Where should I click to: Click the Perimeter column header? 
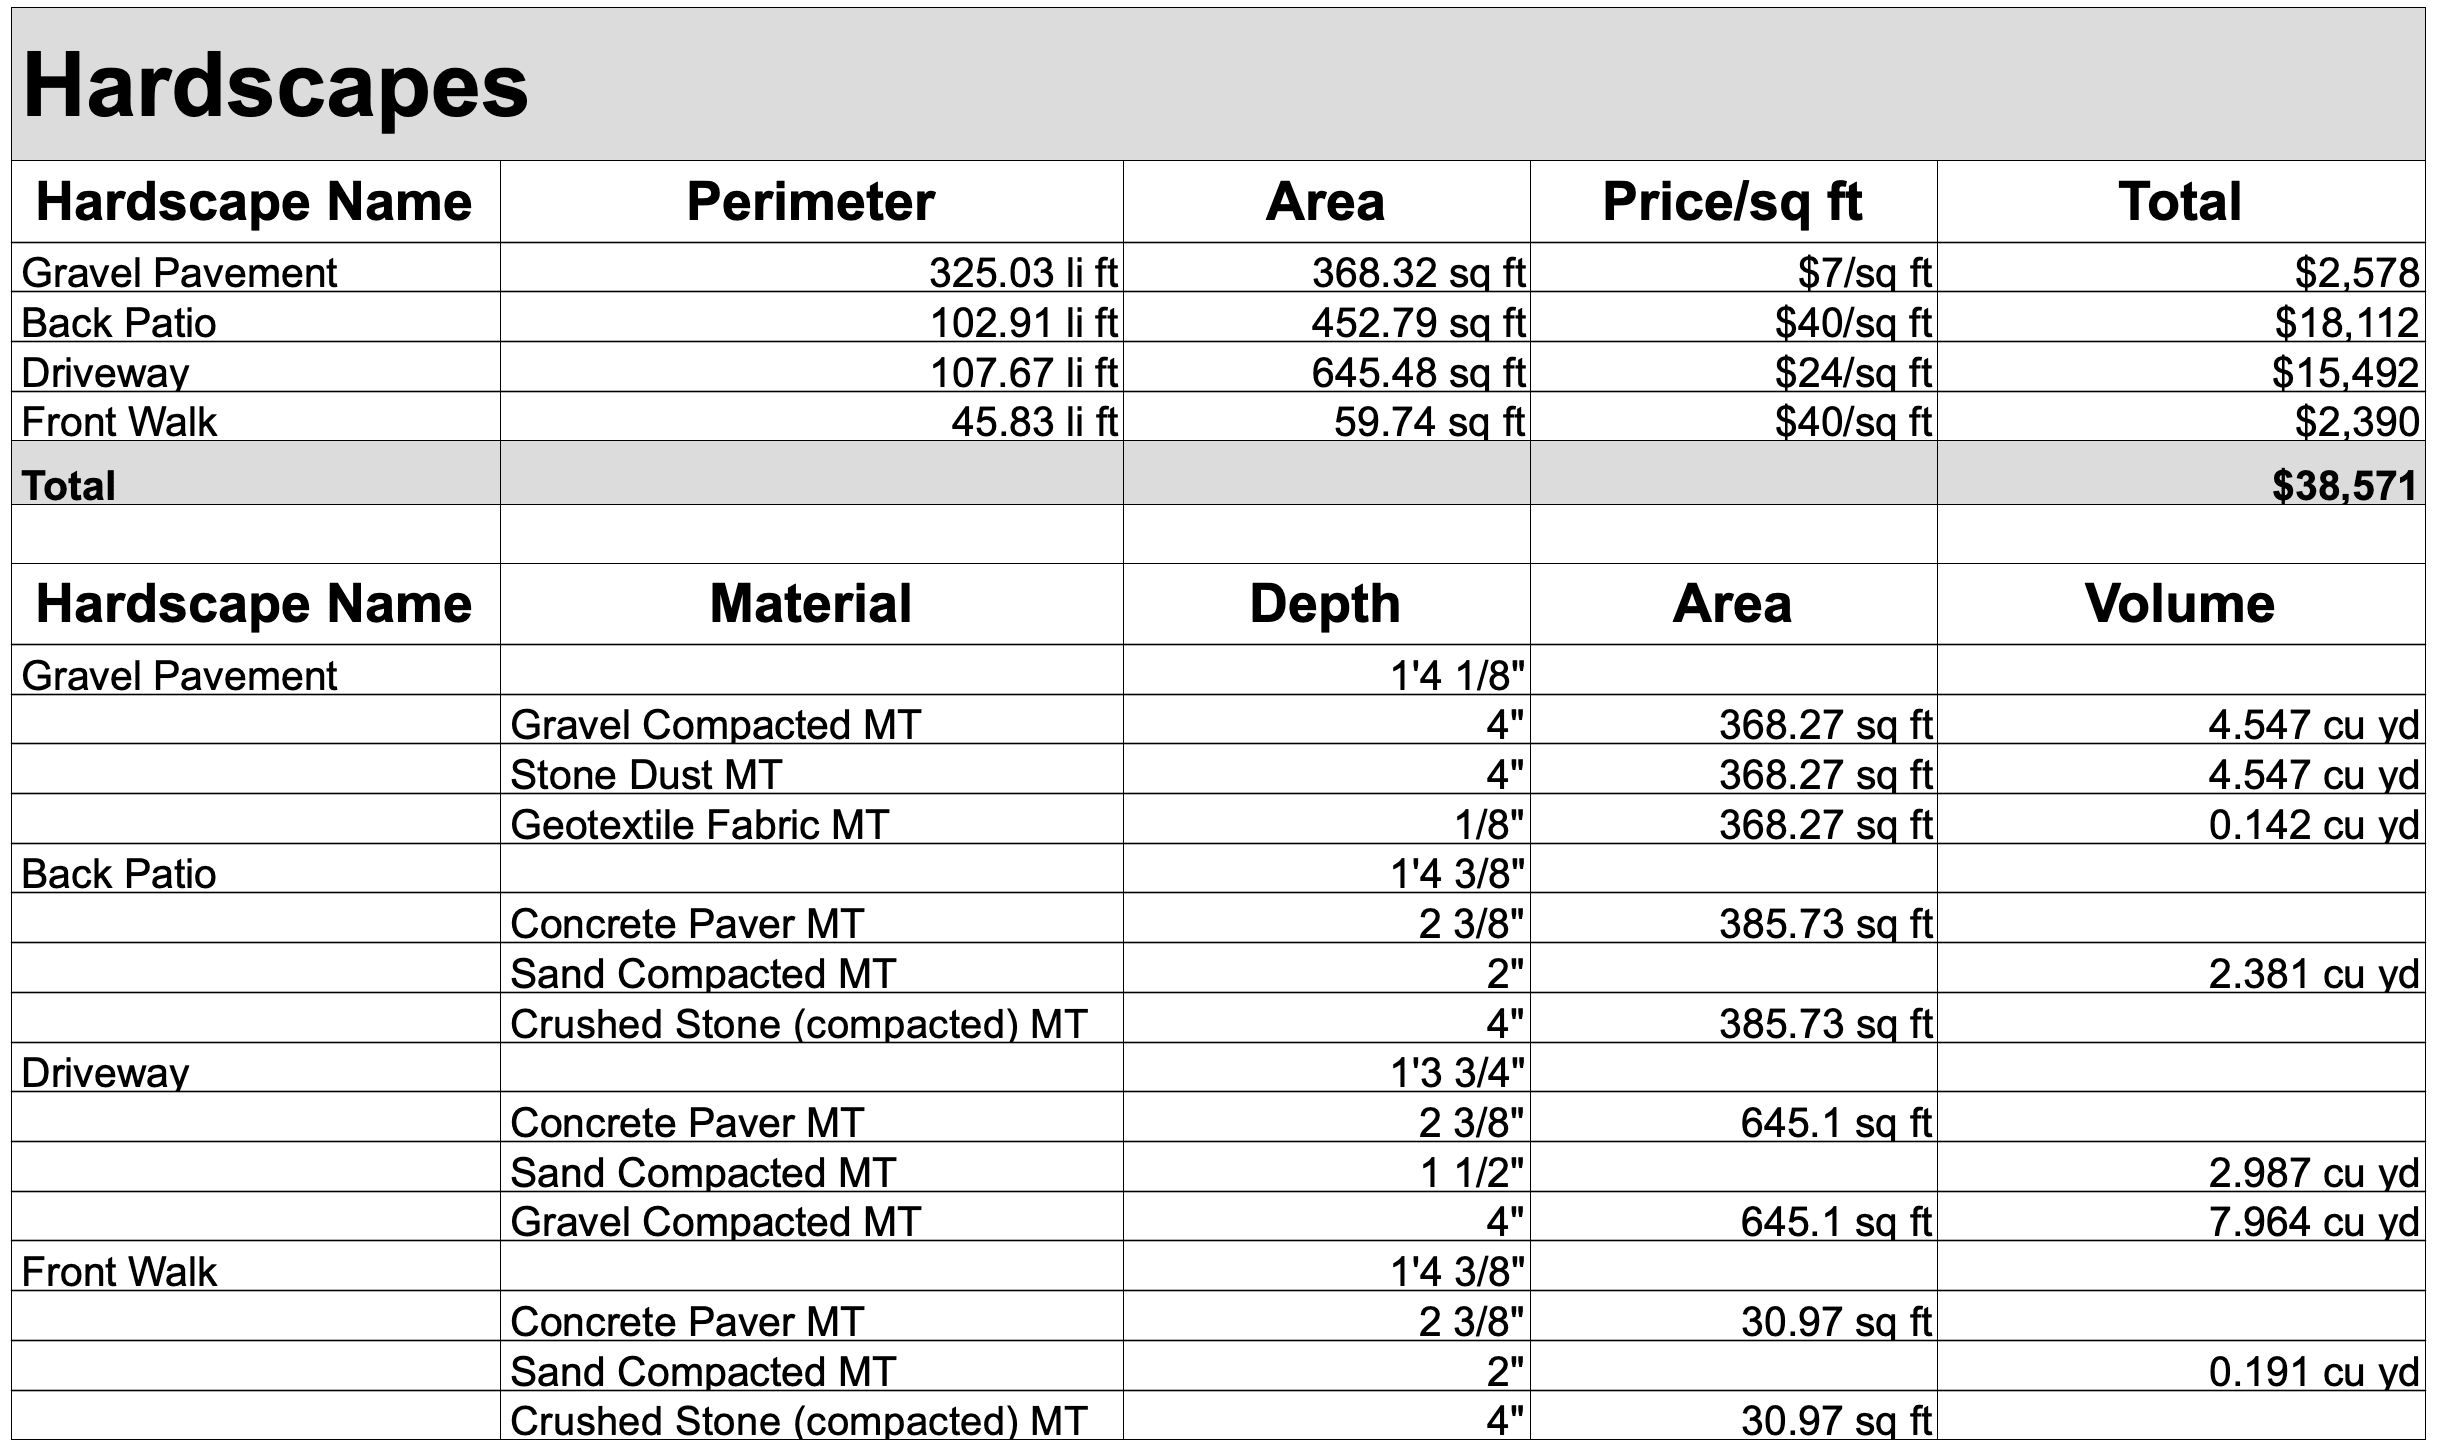[x=811, y=202]
